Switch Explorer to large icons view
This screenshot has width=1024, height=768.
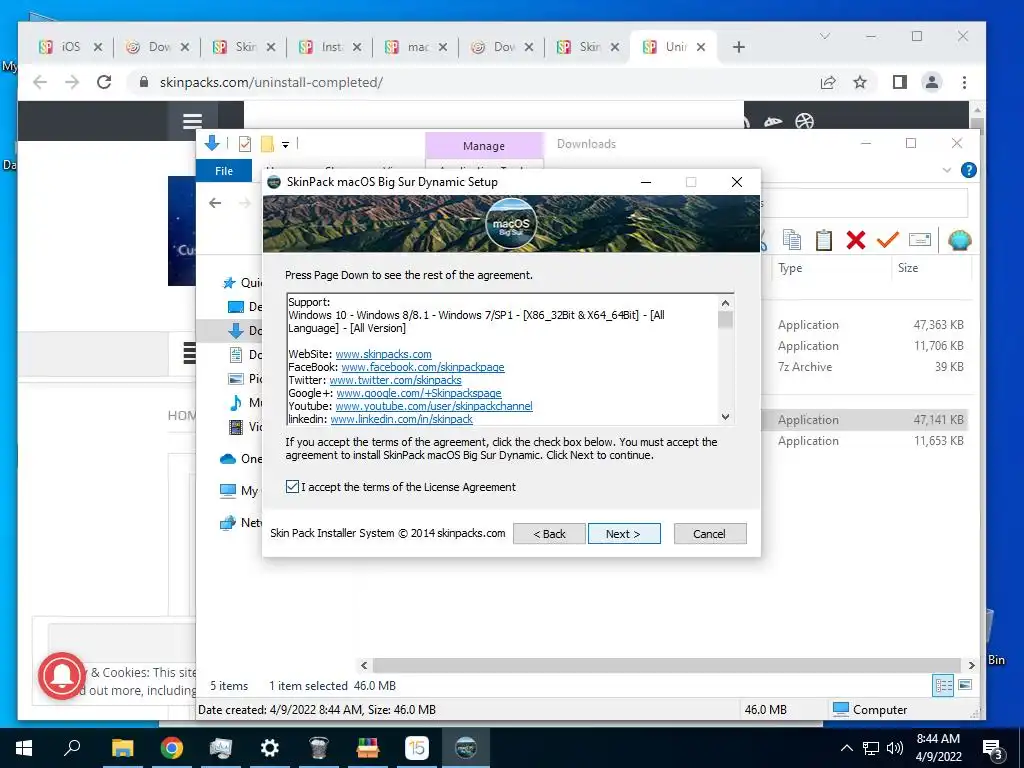coord(965,685)
